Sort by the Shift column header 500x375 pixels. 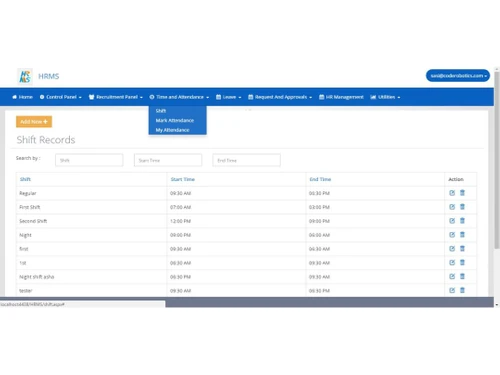(x=25, y=179)
